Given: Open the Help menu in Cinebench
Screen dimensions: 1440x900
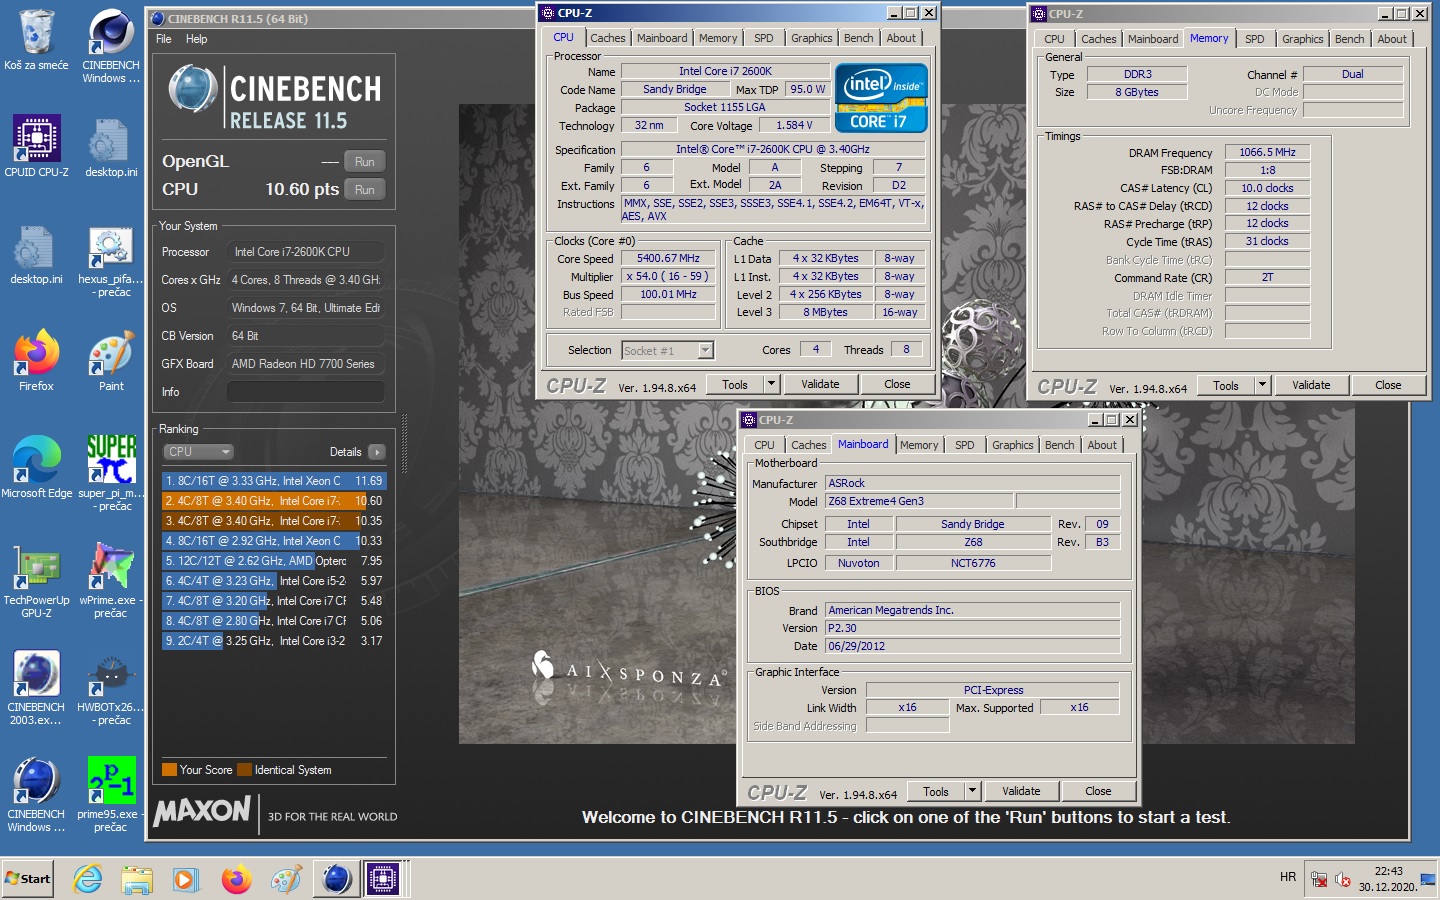Looking at the screenshot, I should click(196, 39).
